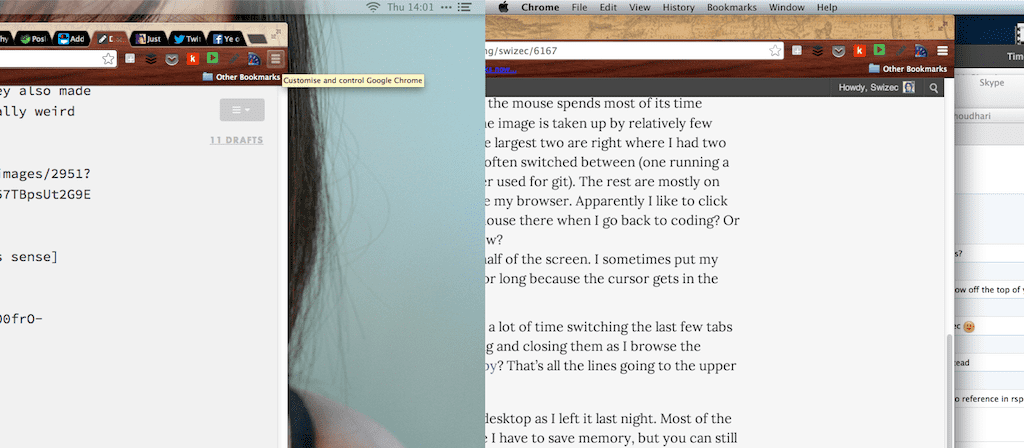This screenshot has height=448, width=1024.
Task: Switch to the Facebook tab
Action: tap(224, 39)
